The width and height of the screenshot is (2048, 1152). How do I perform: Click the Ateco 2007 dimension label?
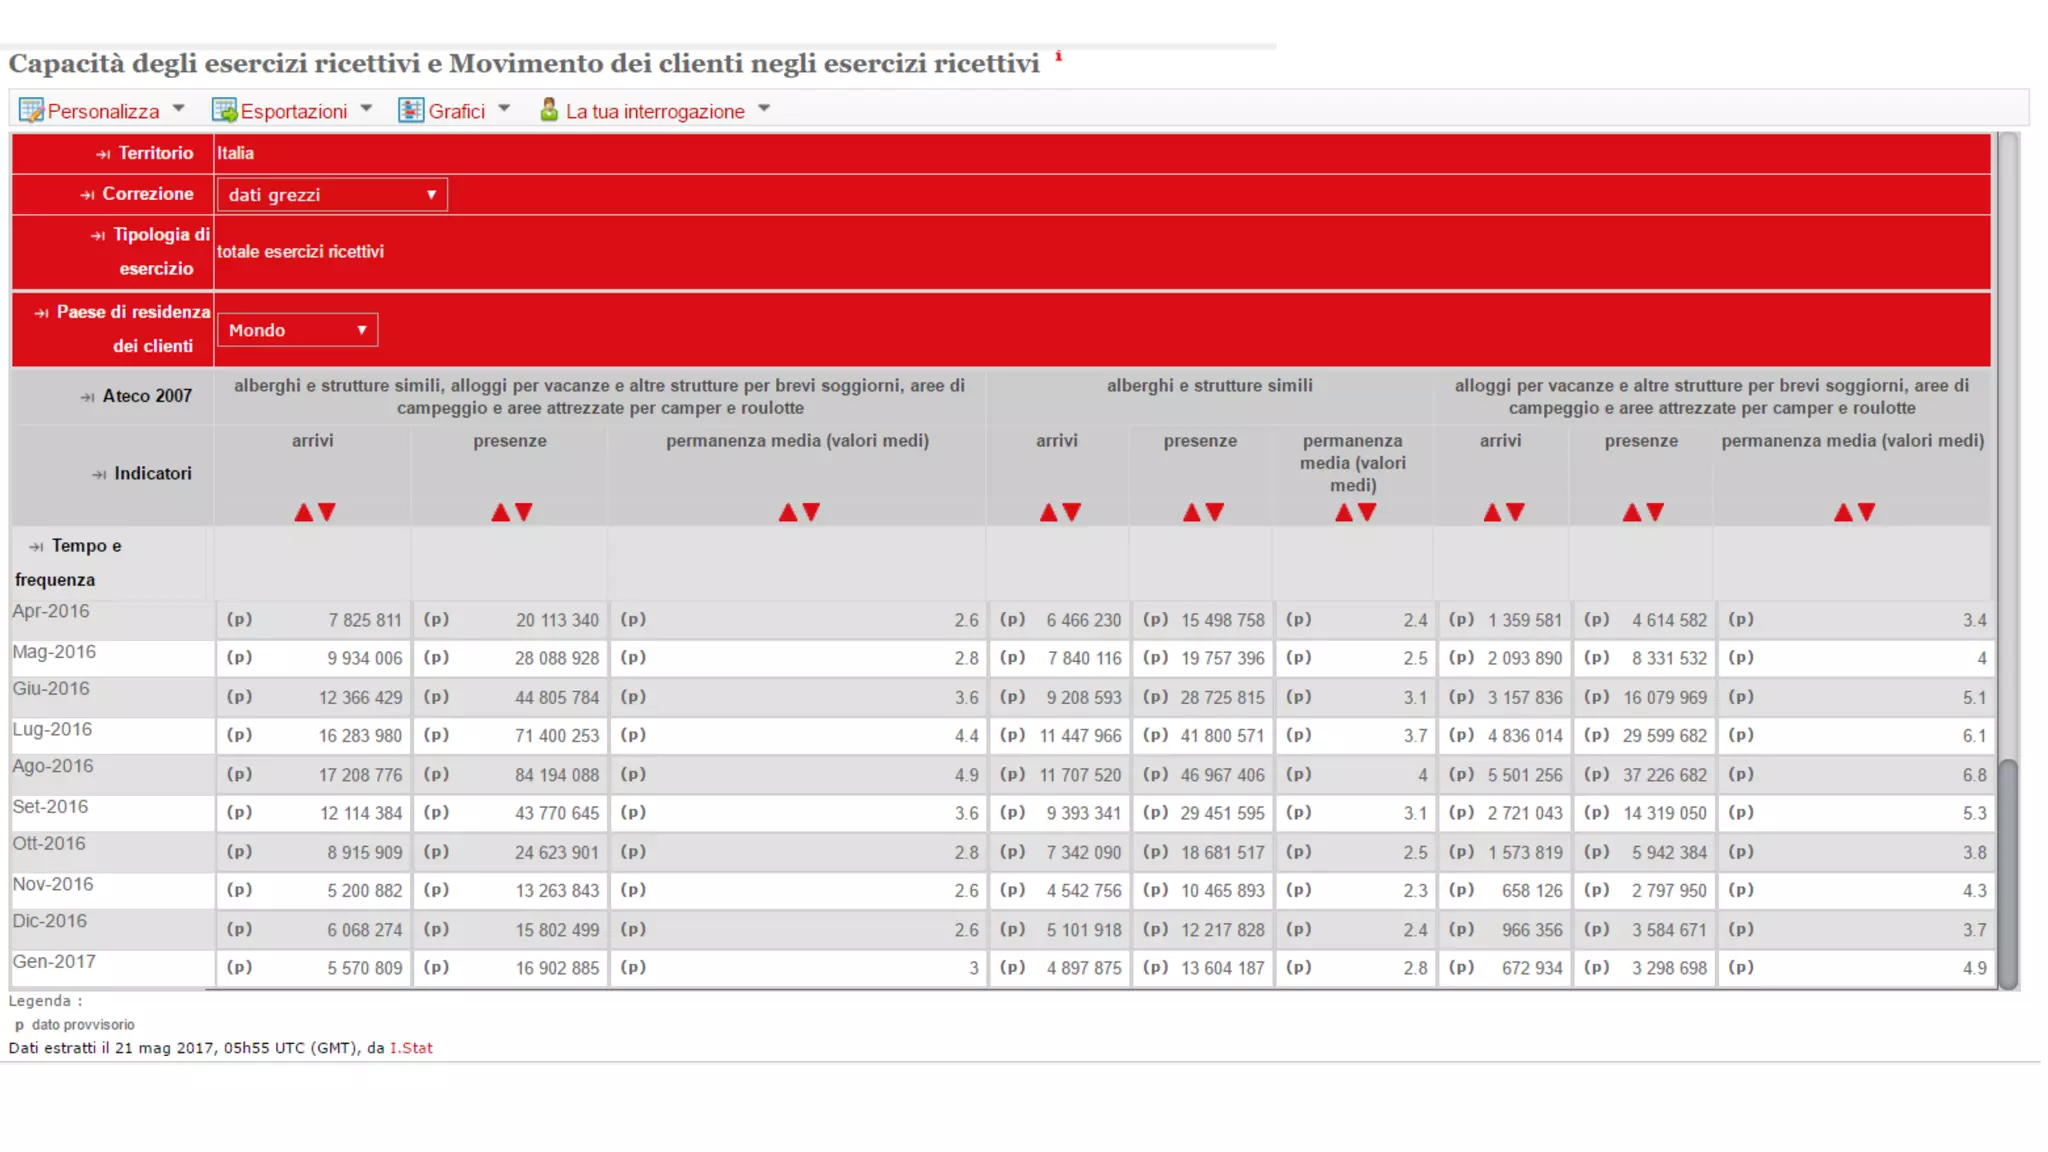[x=147, y=396]
